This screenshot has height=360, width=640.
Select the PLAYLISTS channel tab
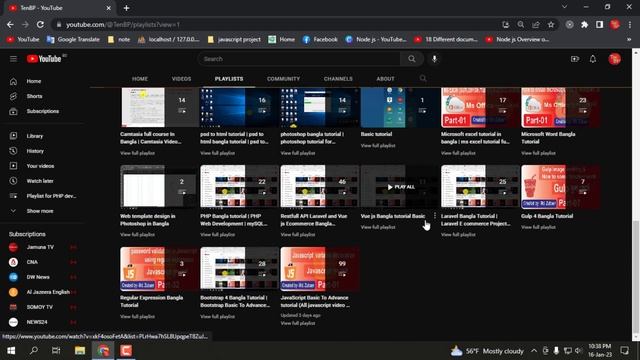229,79
